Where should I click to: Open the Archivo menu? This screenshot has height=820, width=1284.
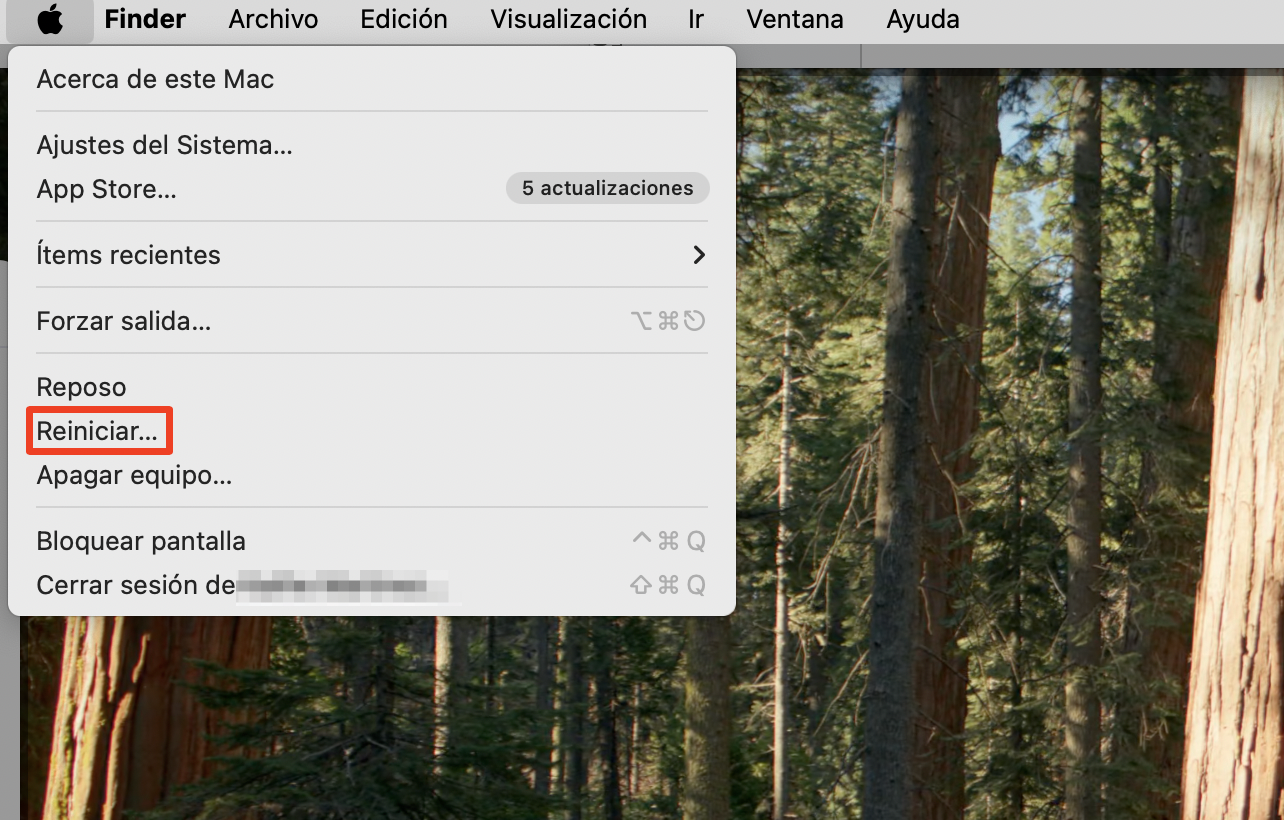pos(273,19)
